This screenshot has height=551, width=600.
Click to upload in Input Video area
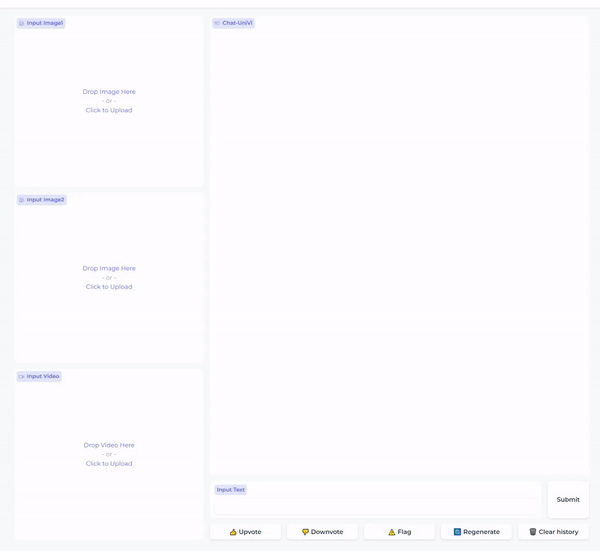click(x=109, y=464)
